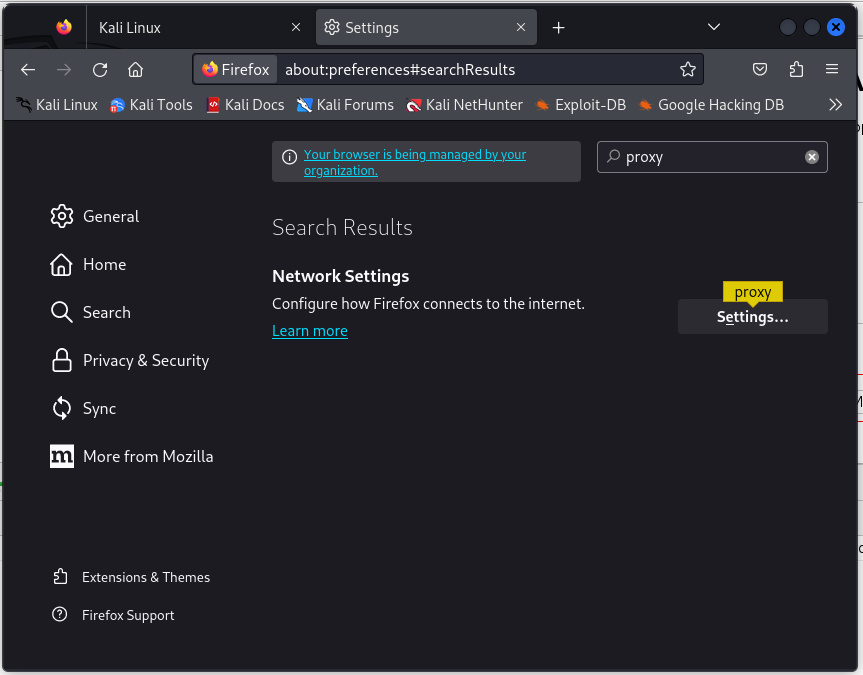
Task: Open Kali Docs bookmark
Action: pyautogui.click(x=245, y=105)
